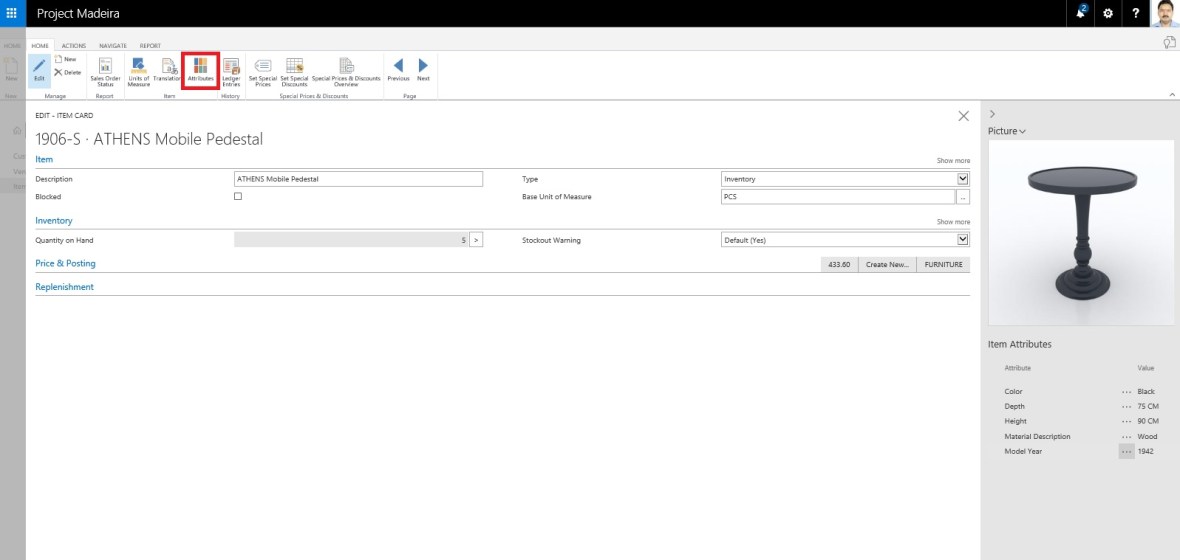The width and height of the screenshot is (1180, 560).
Task: Open Ledger Entries history
Action: coord(231,70)
